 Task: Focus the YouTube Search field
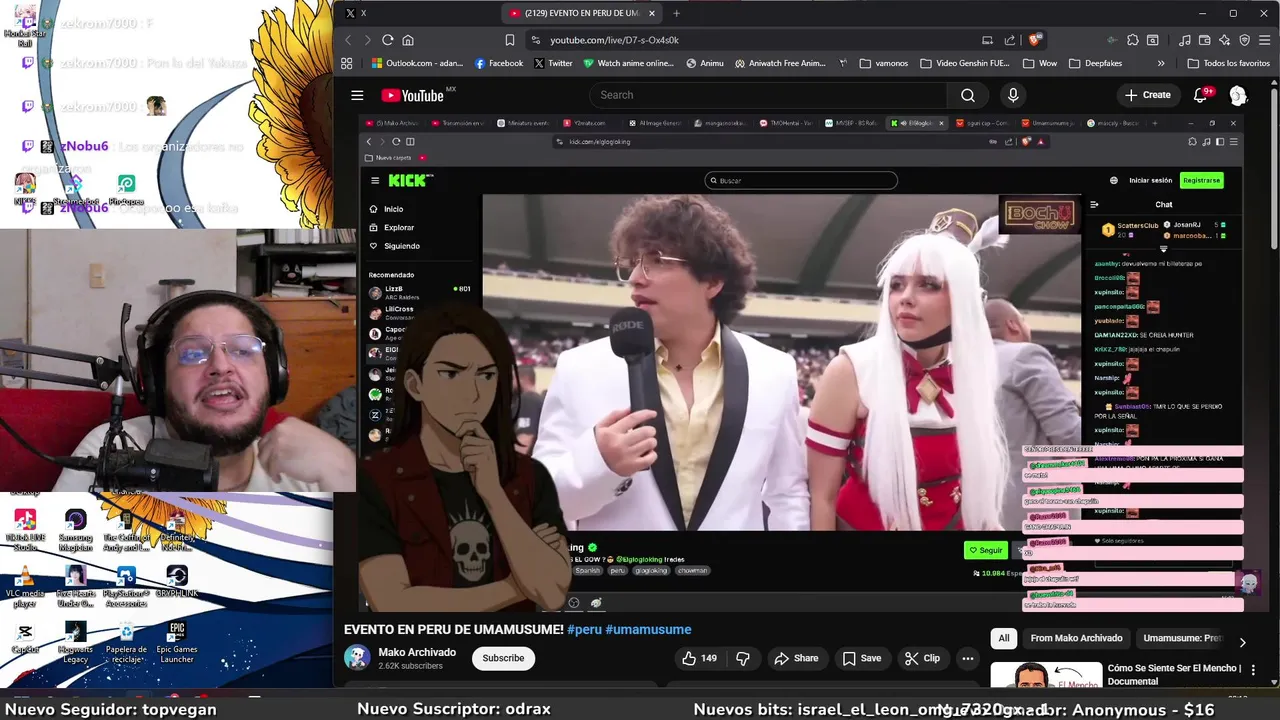[767, 95]
